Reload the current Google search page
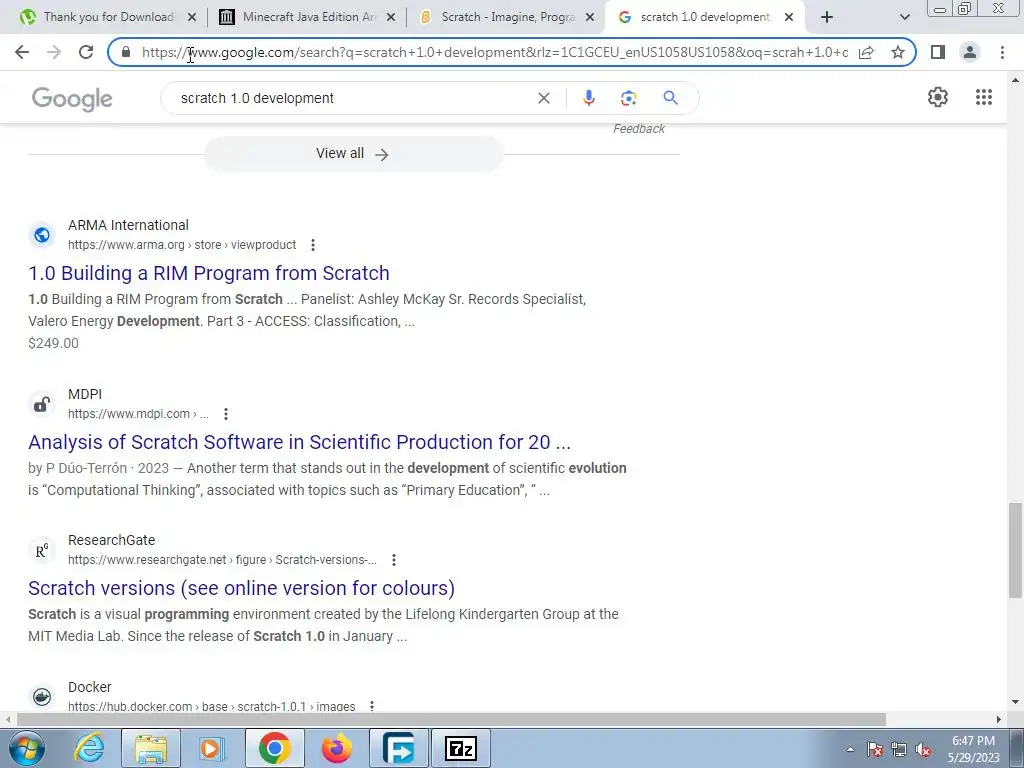 (86, 52)
